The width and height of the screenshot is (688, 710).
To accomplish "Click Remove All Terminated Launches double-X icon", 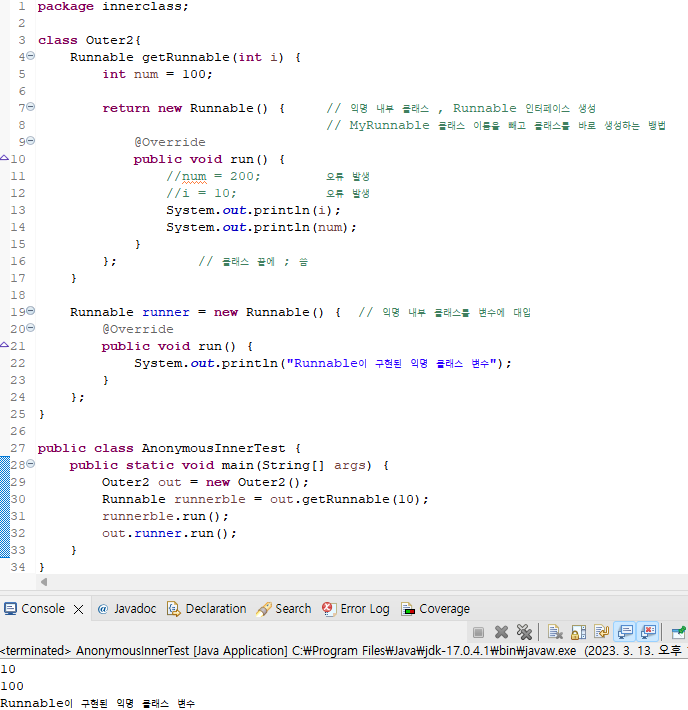I will pyautogui.click(x=524, y=632).
